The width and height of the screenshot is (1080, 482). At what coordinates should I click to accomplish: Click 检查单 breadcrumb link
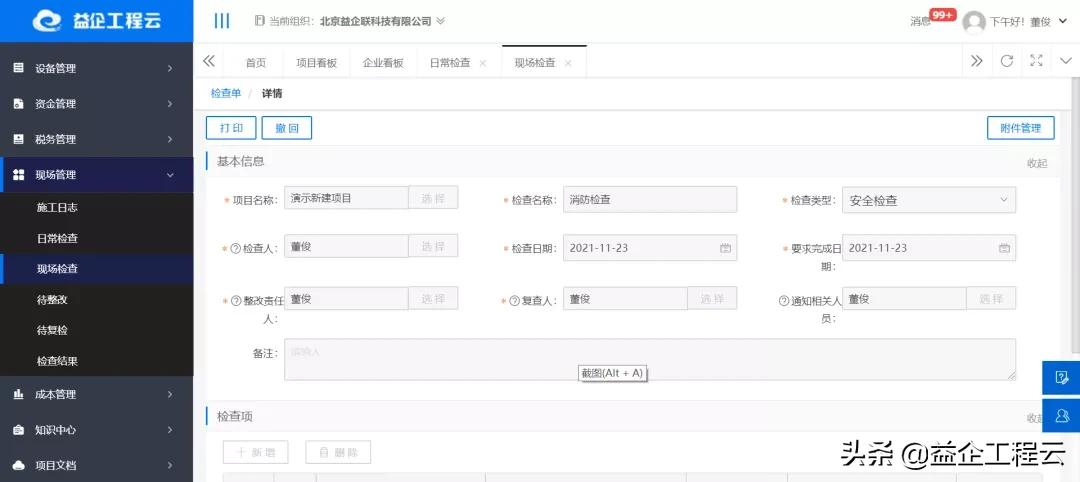[x=225, y=93]
